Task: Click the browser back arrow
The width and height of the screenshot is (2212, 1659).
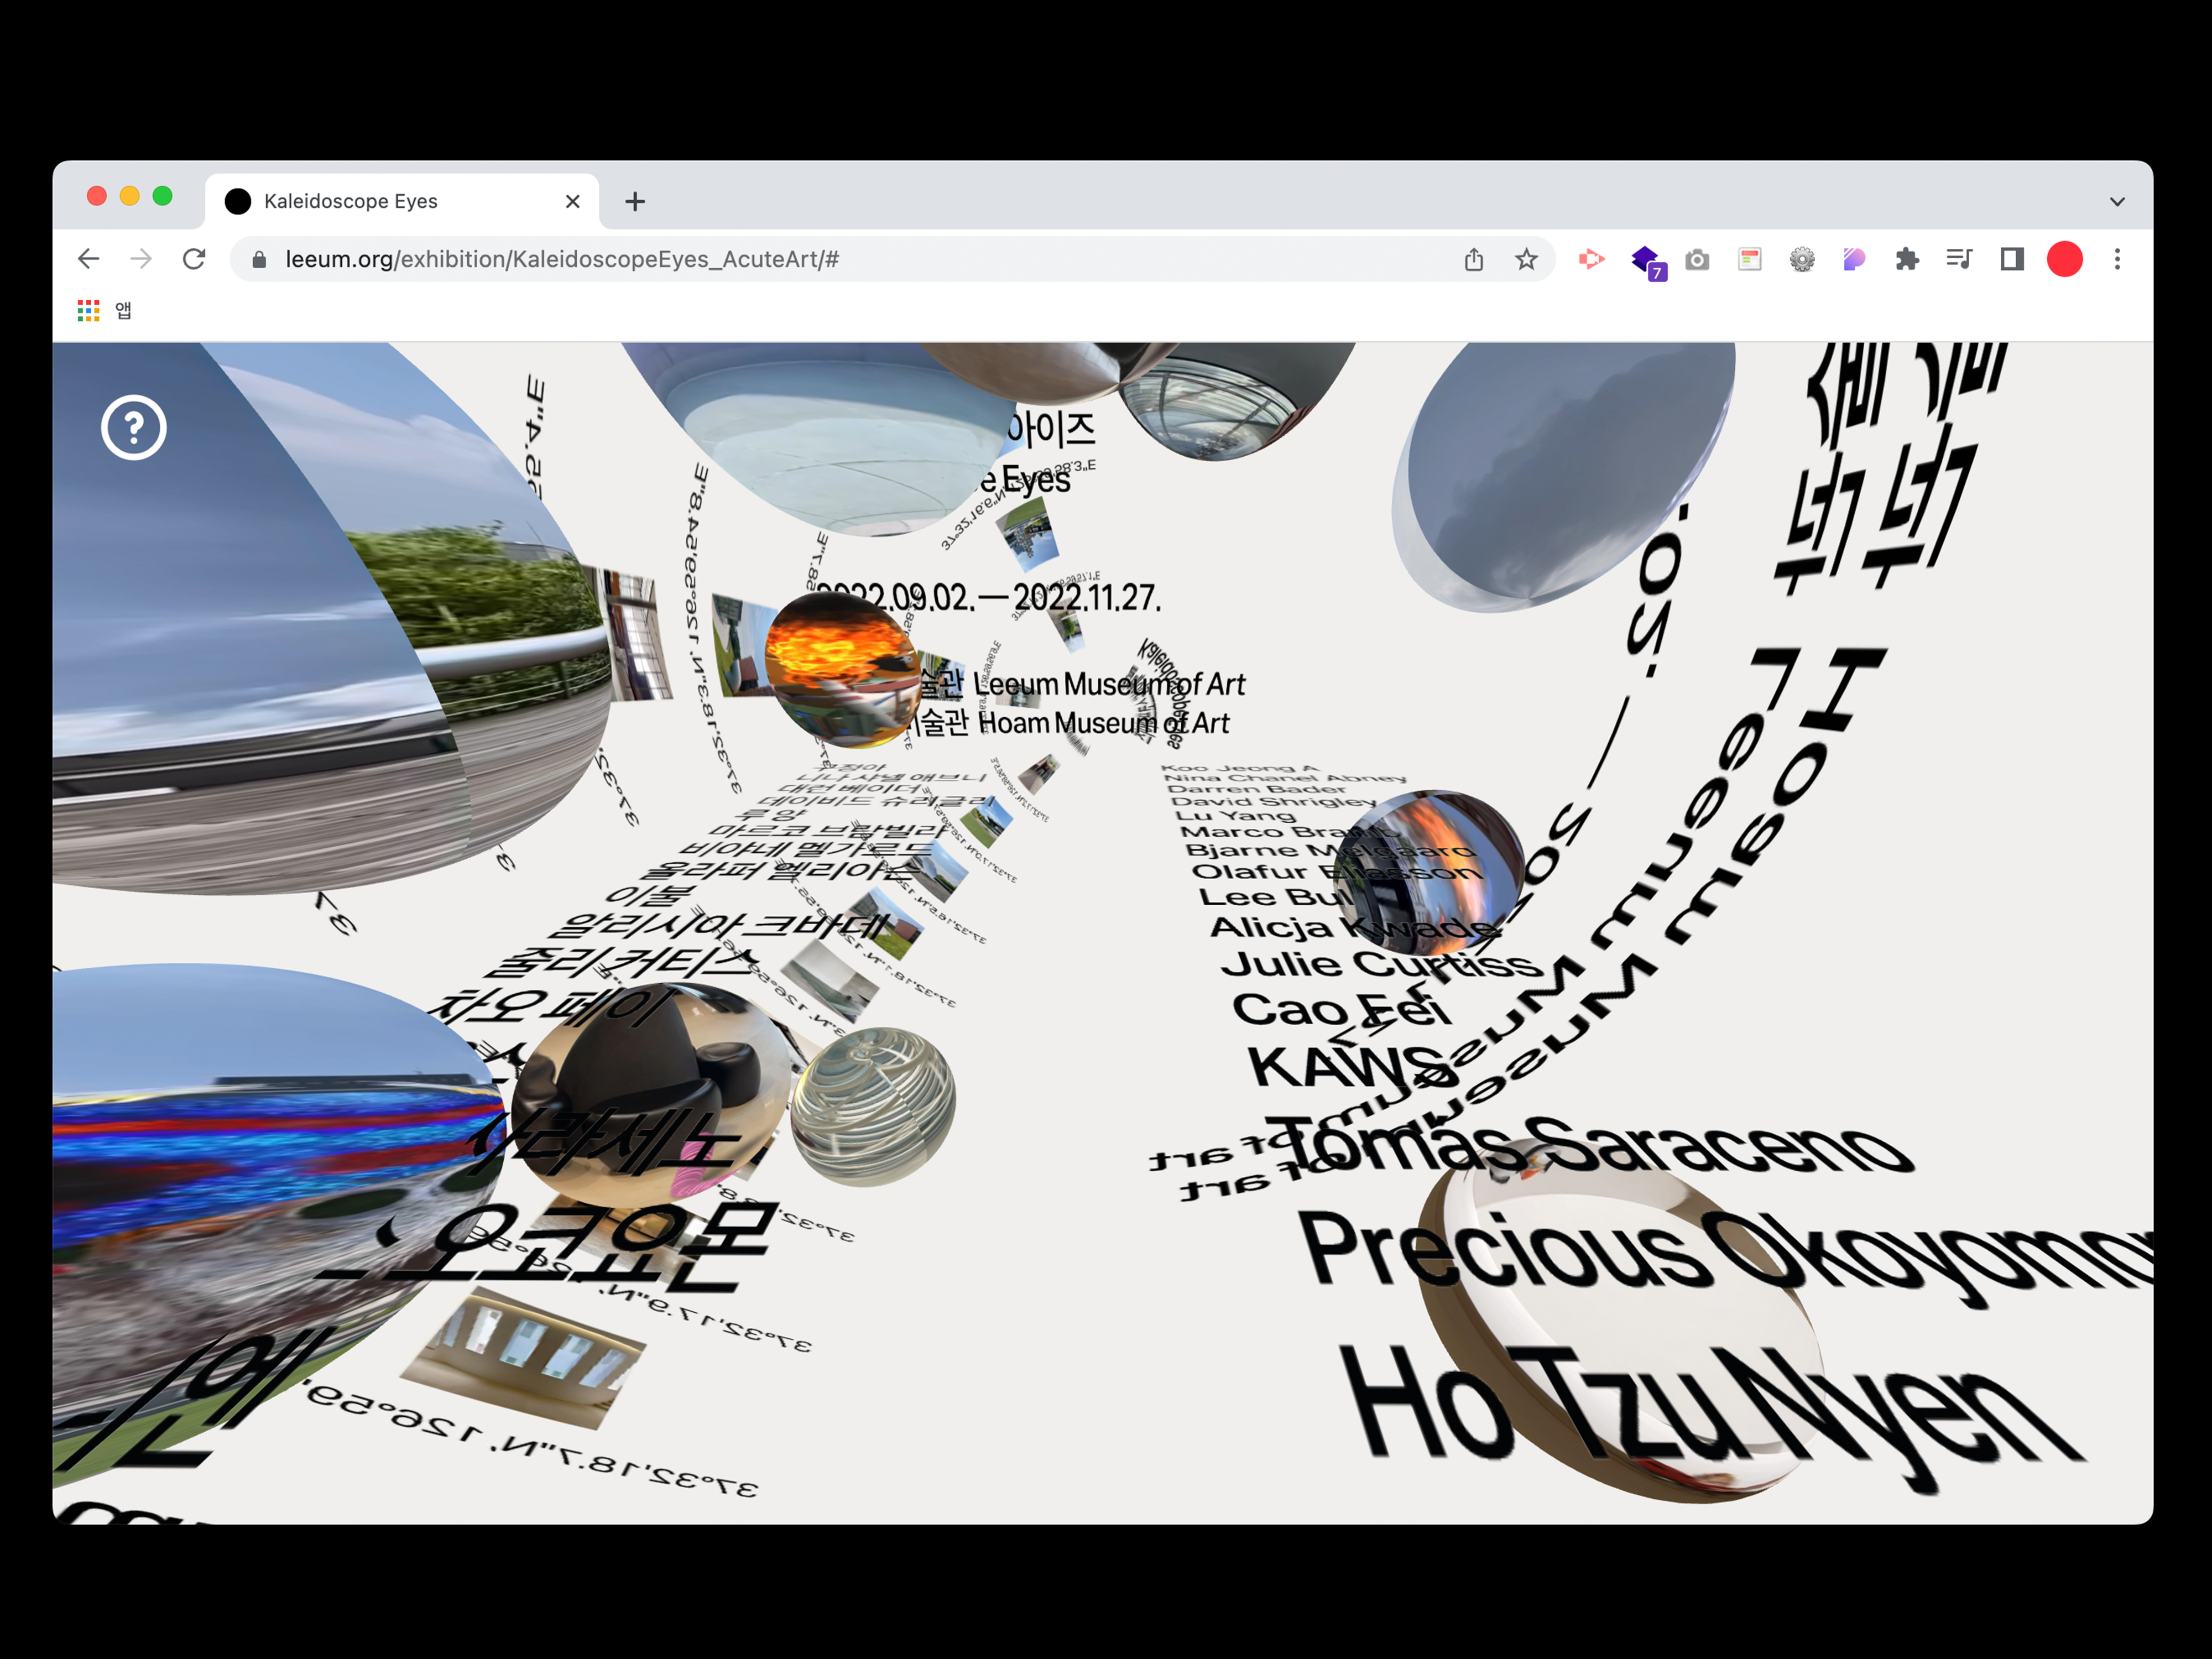Action: 89,259
